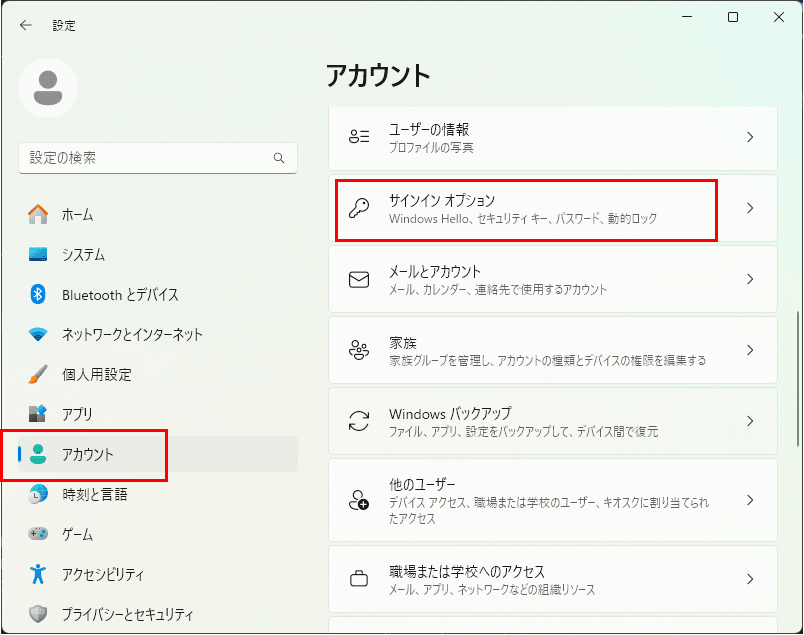The image size is (804, 635).
Task: Expand 他のユーザー chevron arrow
Action: point(750,500)
